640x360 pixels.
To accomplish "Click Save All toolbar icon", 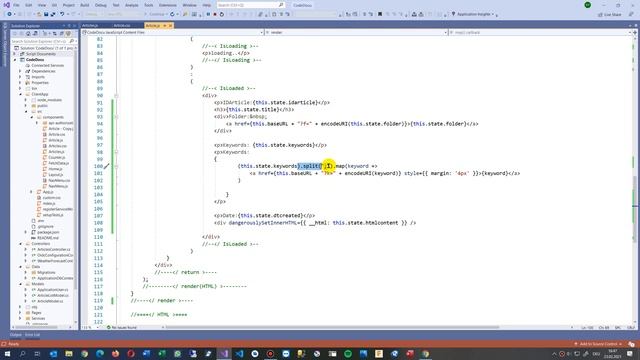I will (x=53, y=14).
